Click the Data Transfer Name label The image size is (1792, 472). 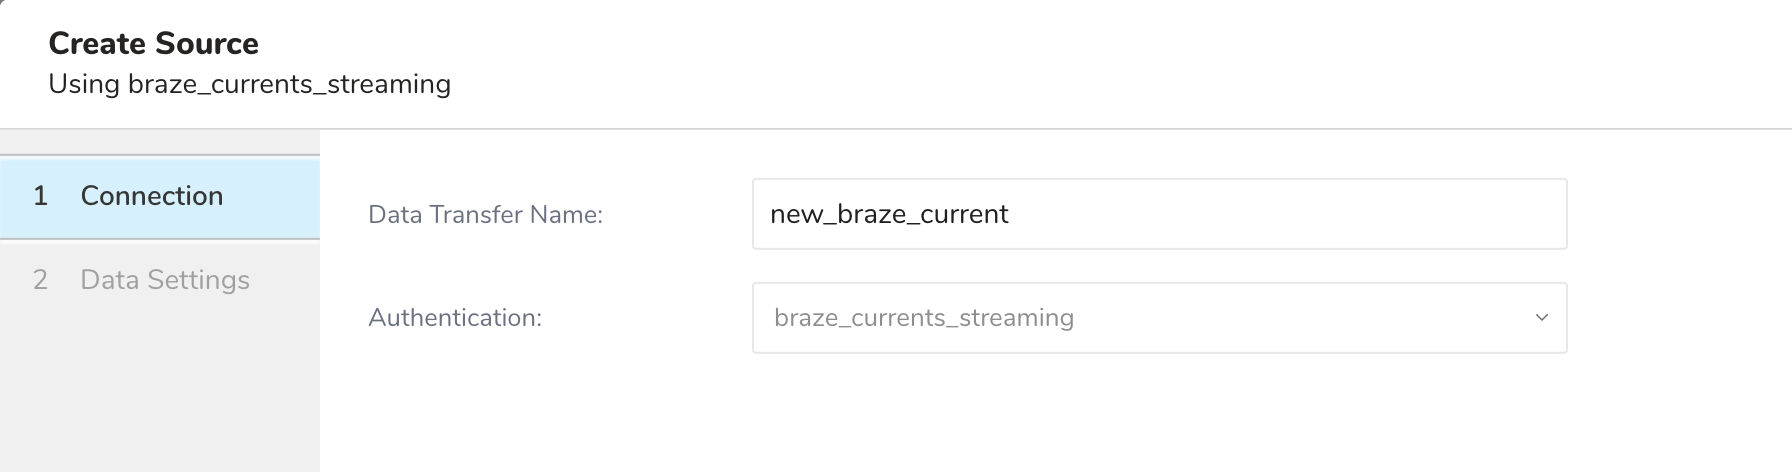point(485,215)
